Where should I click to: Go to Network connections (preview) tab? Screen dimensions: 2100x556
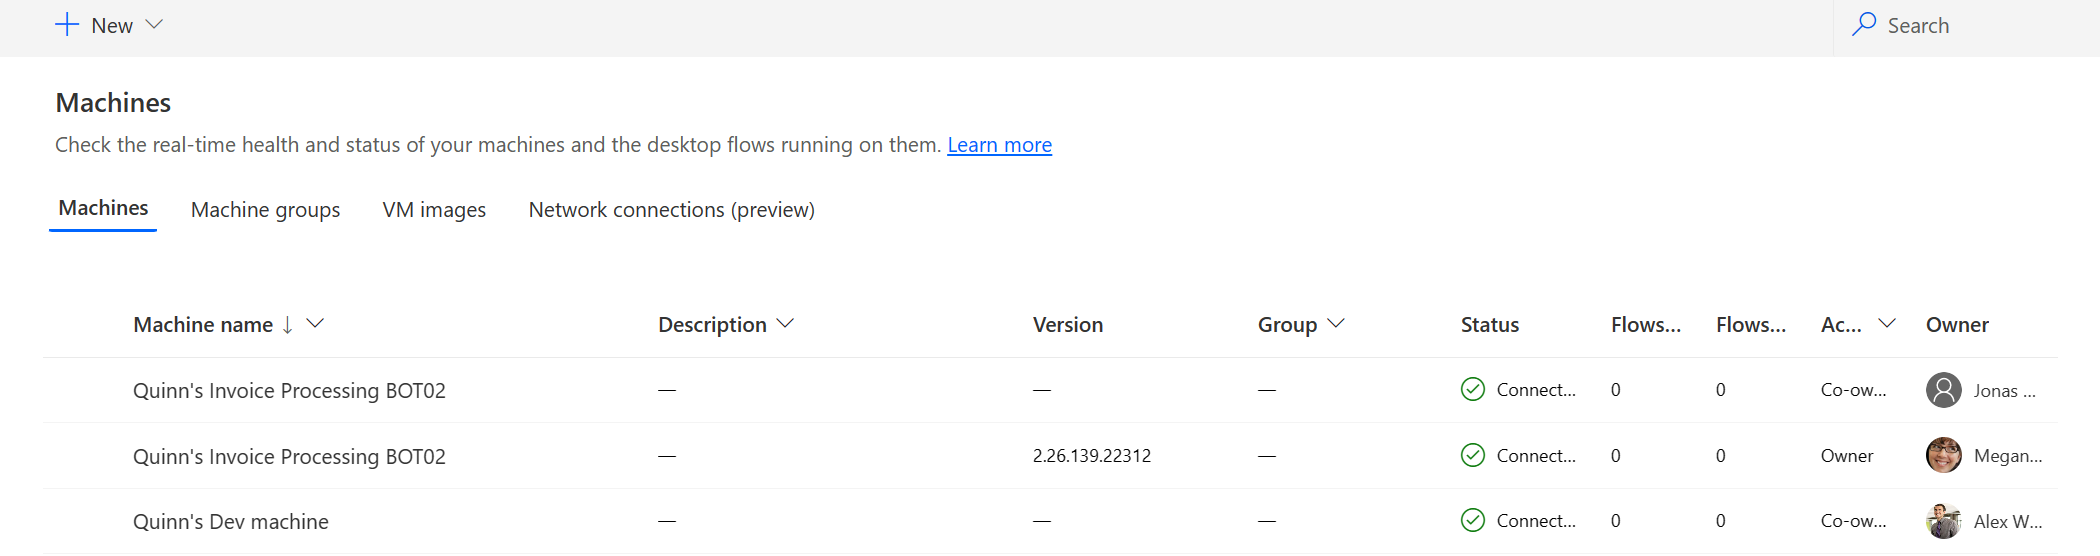pos(671,210)
